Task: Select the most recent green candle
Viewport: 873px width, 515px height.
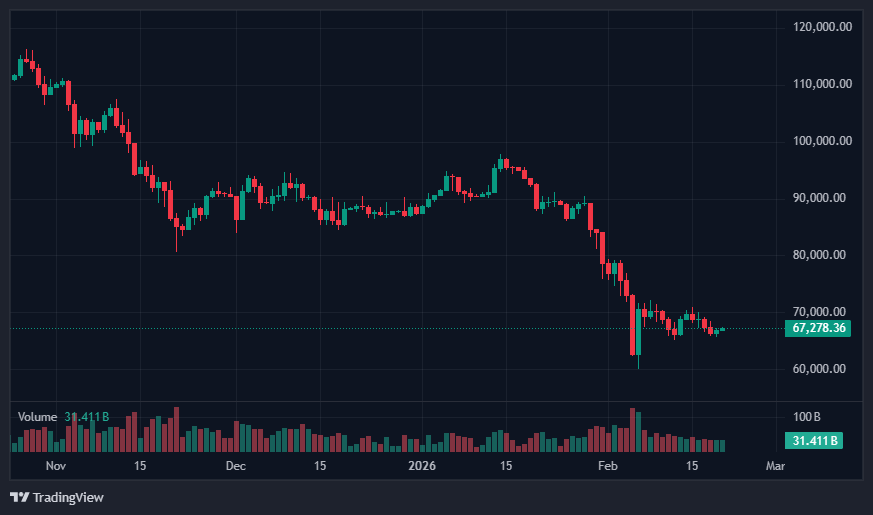Action: click(x=722, y=329)
